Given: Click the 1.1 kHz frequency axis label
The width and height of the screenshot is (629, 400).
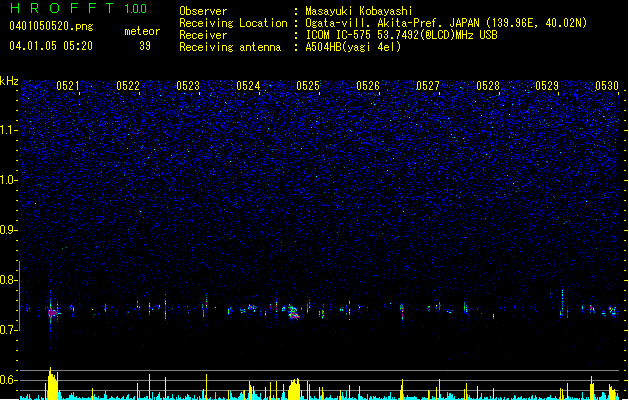Looking at the screenshot, I should pyautogui.click(x=9, y=130).
